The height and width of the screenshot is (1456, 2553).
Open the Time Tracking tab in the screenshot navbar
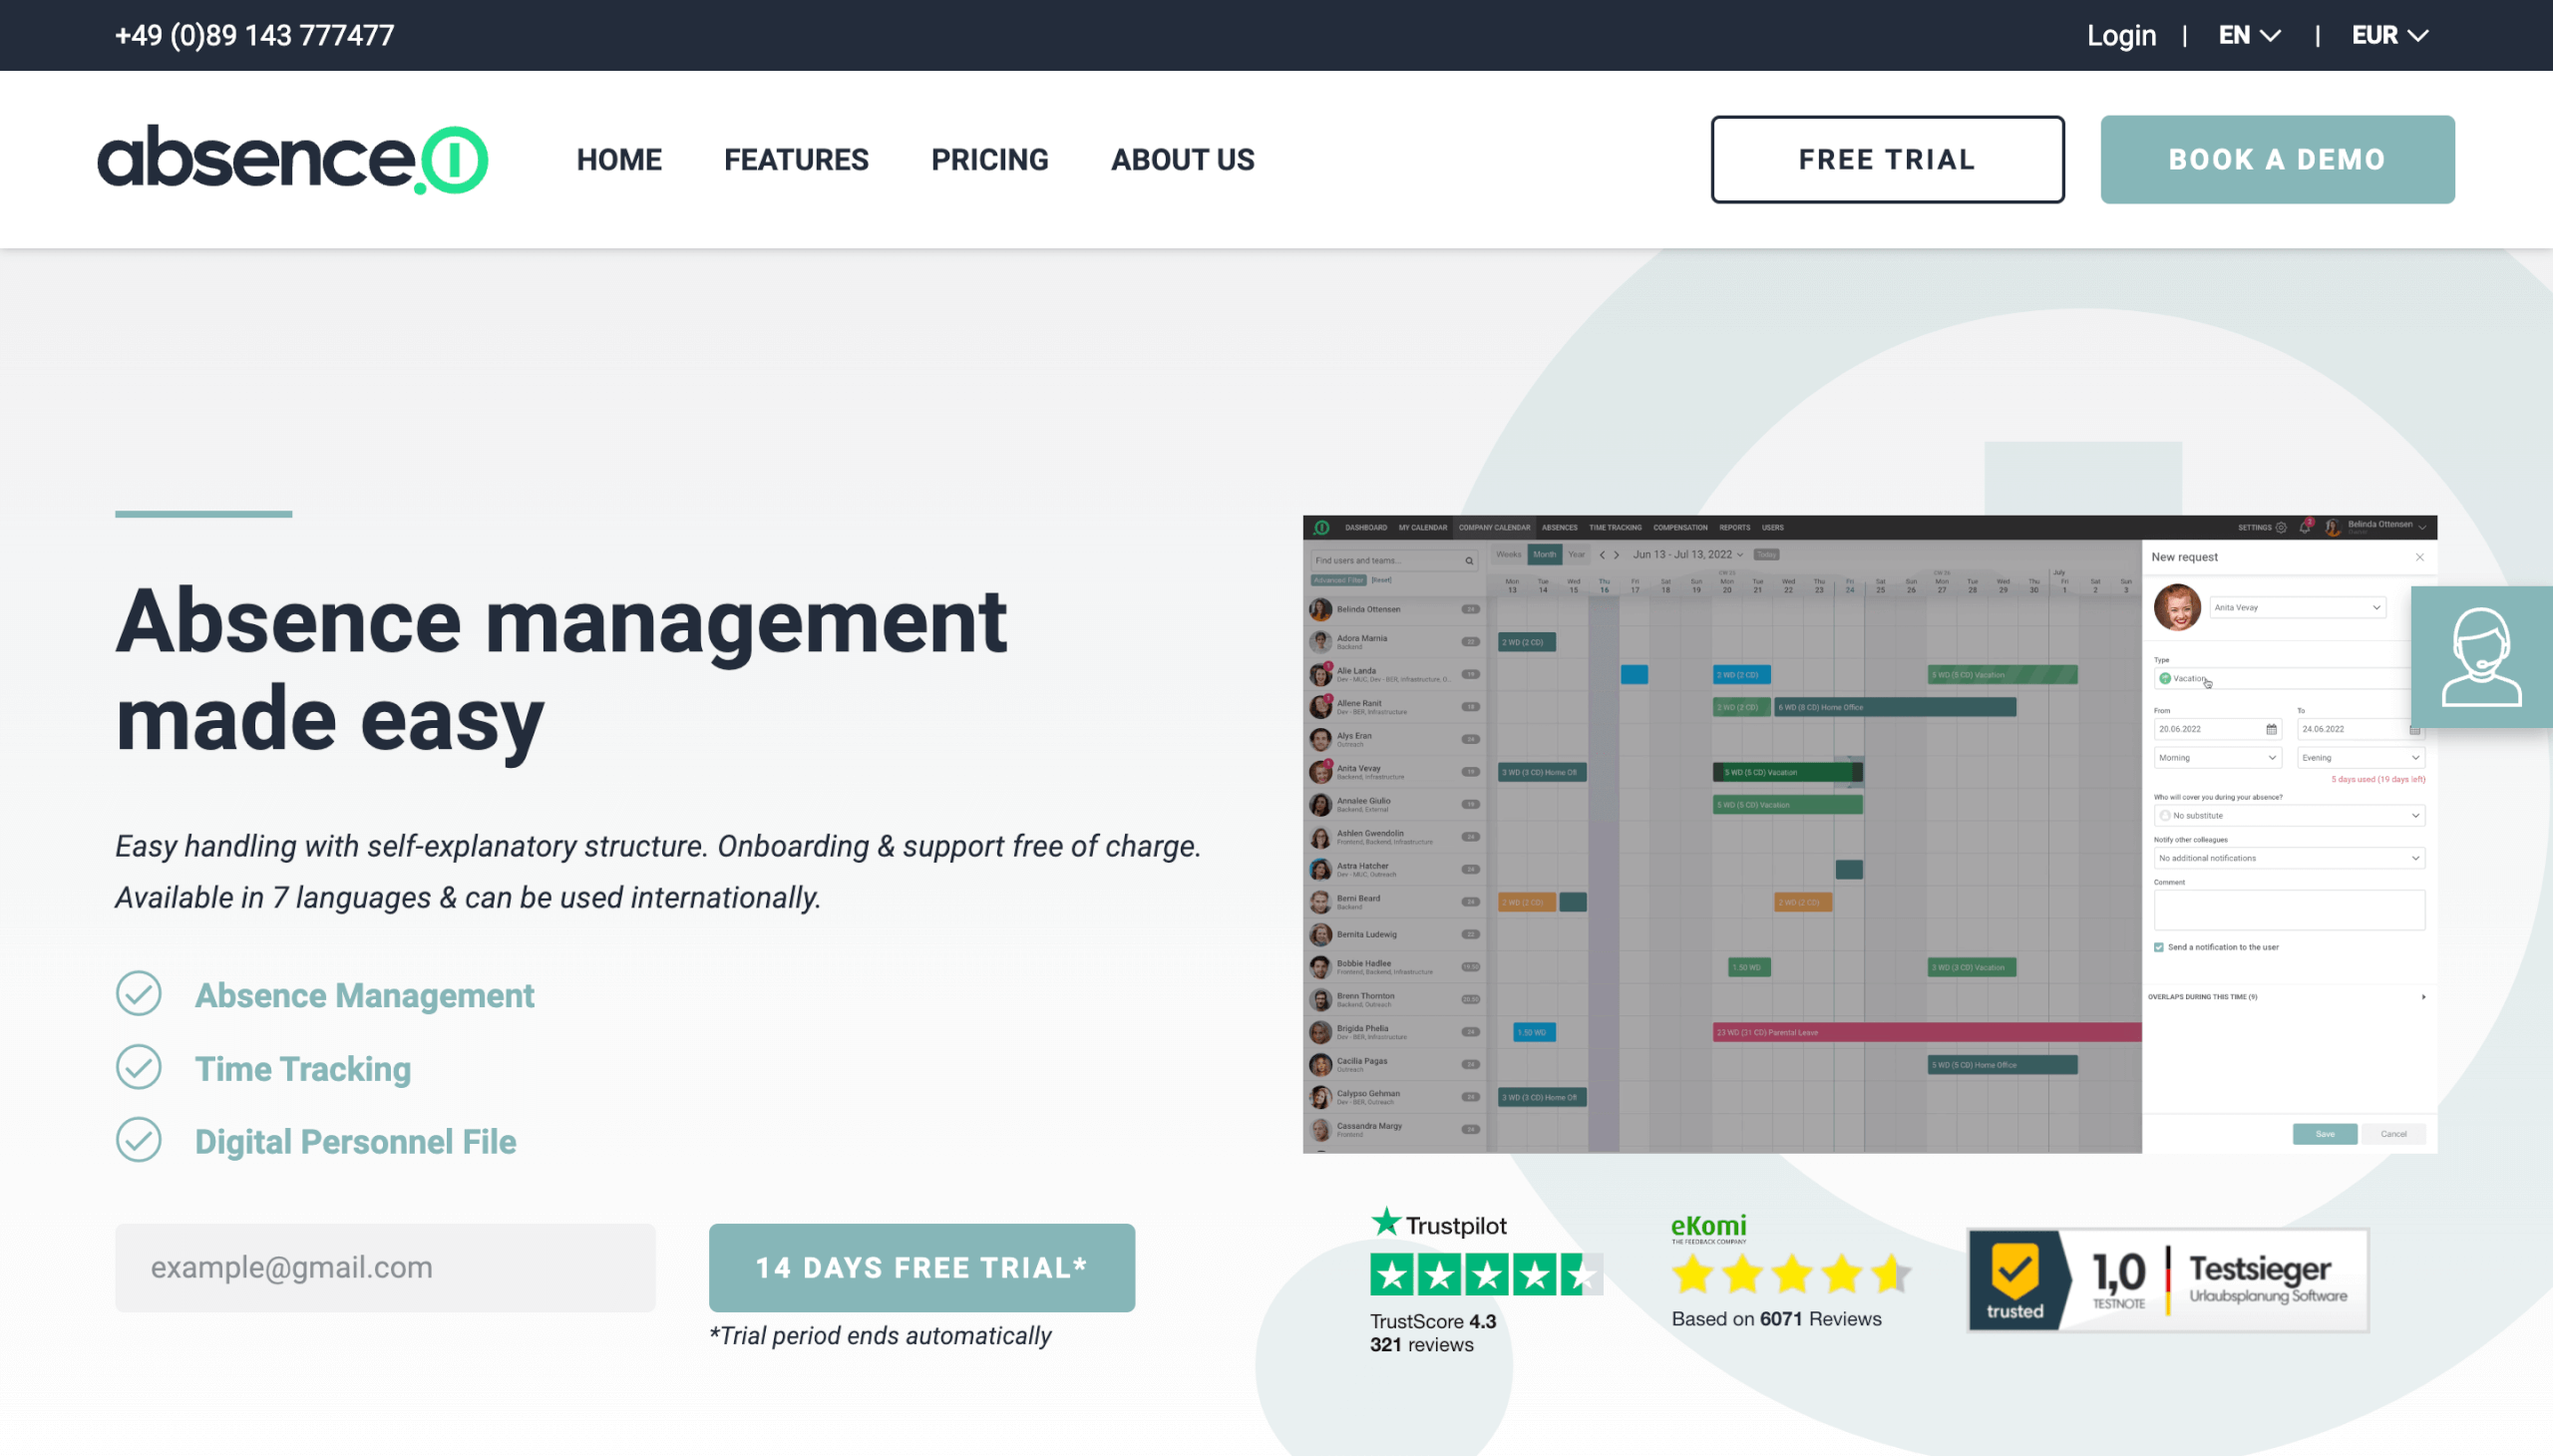click(x=1614, y=528)
